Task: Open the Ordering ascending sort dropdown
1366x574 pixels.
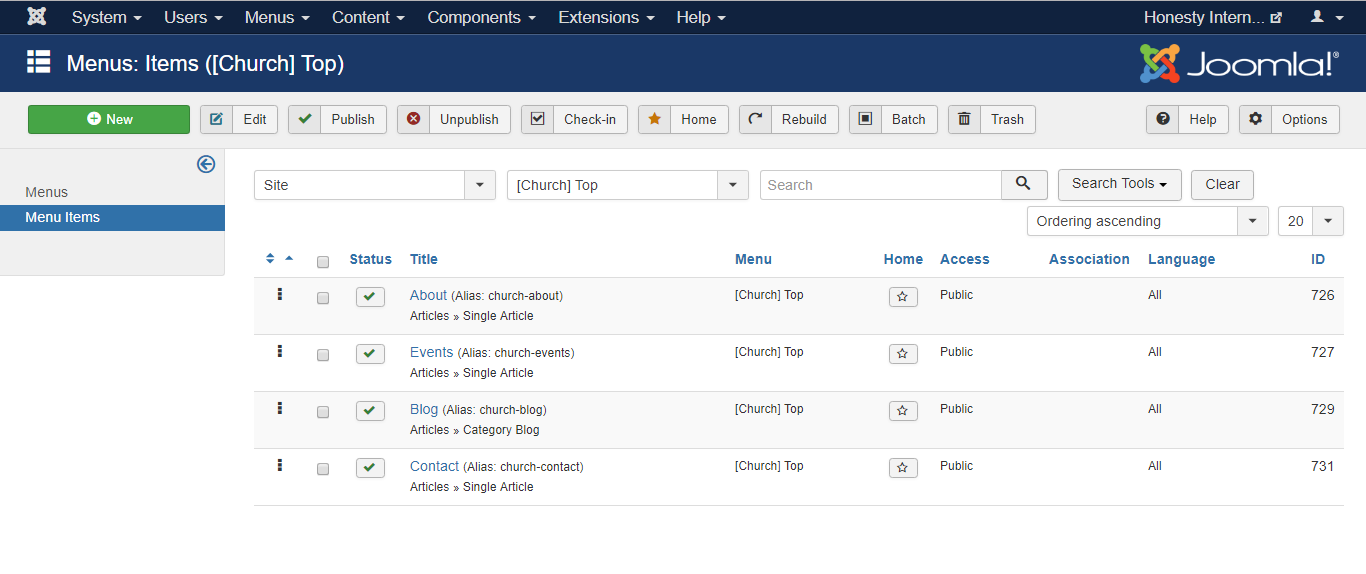Action: 1147,221
